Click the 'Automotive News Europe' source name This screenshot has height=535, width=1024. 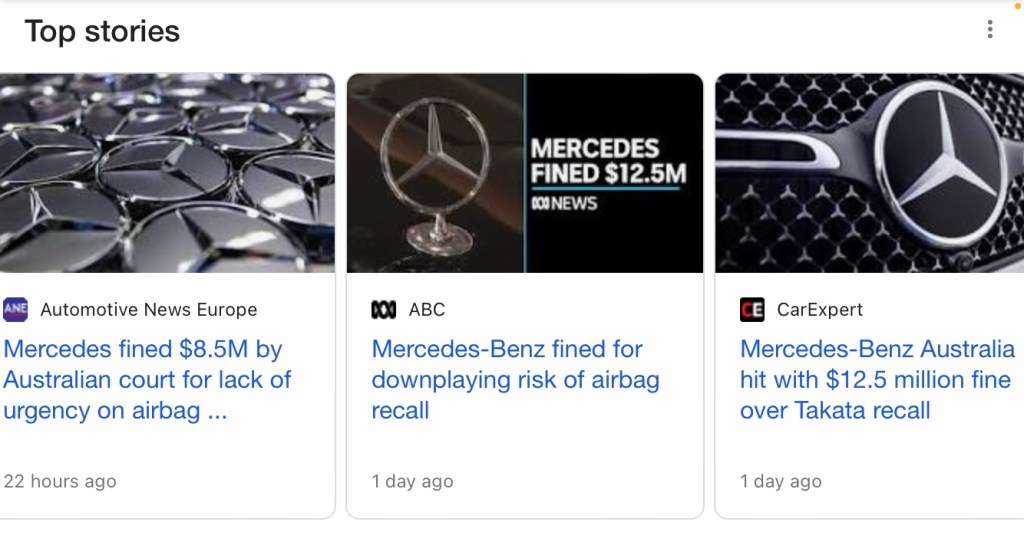click(149, 310)
